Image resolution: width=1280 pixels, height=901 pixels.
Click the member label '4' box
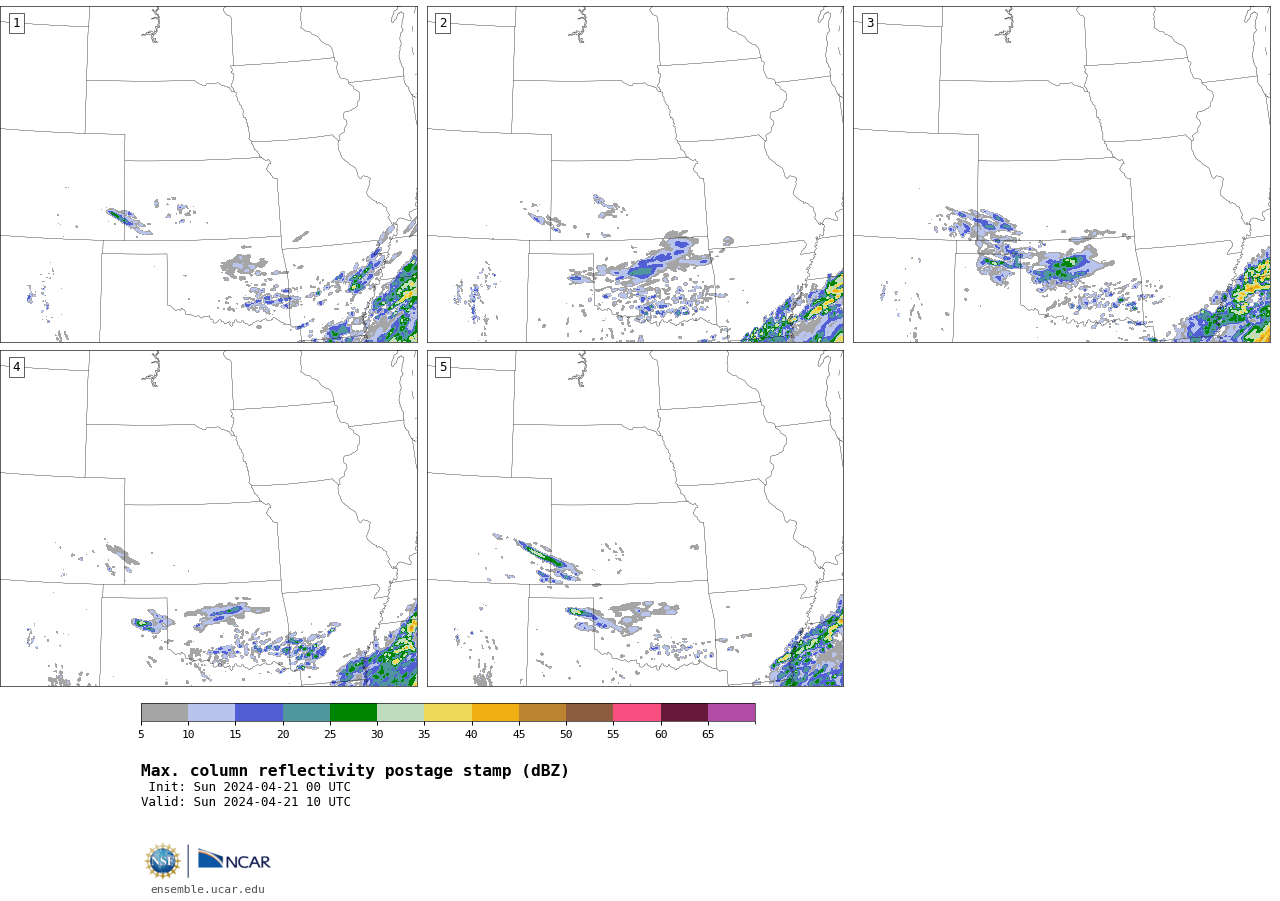click(16, 367)
